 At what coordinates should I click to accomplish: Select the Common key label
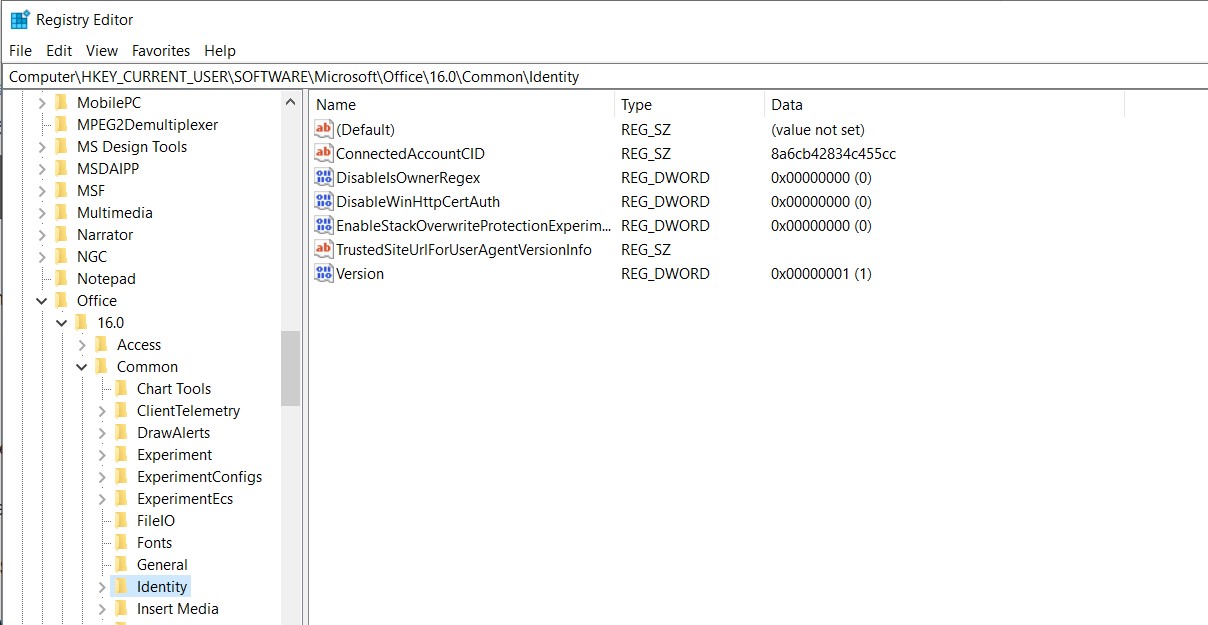pyautogui.click(x=147, y=366)
